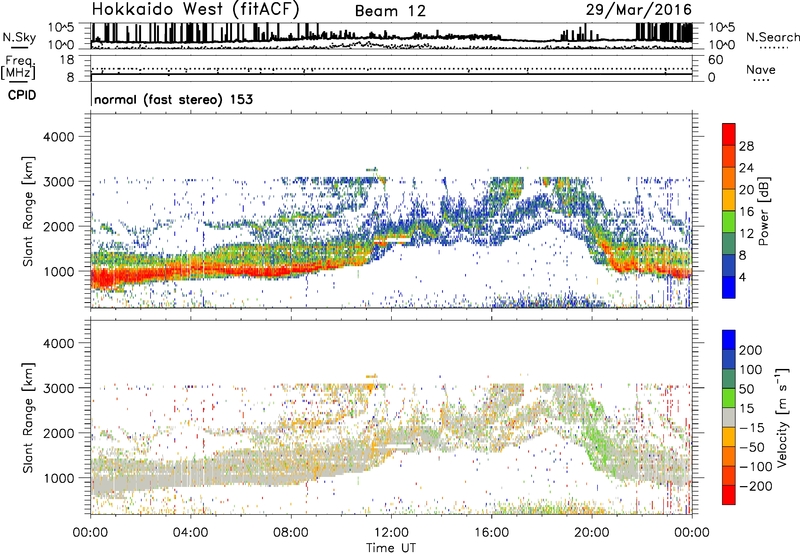Click the 'Nave' legend label

(761, 70)
